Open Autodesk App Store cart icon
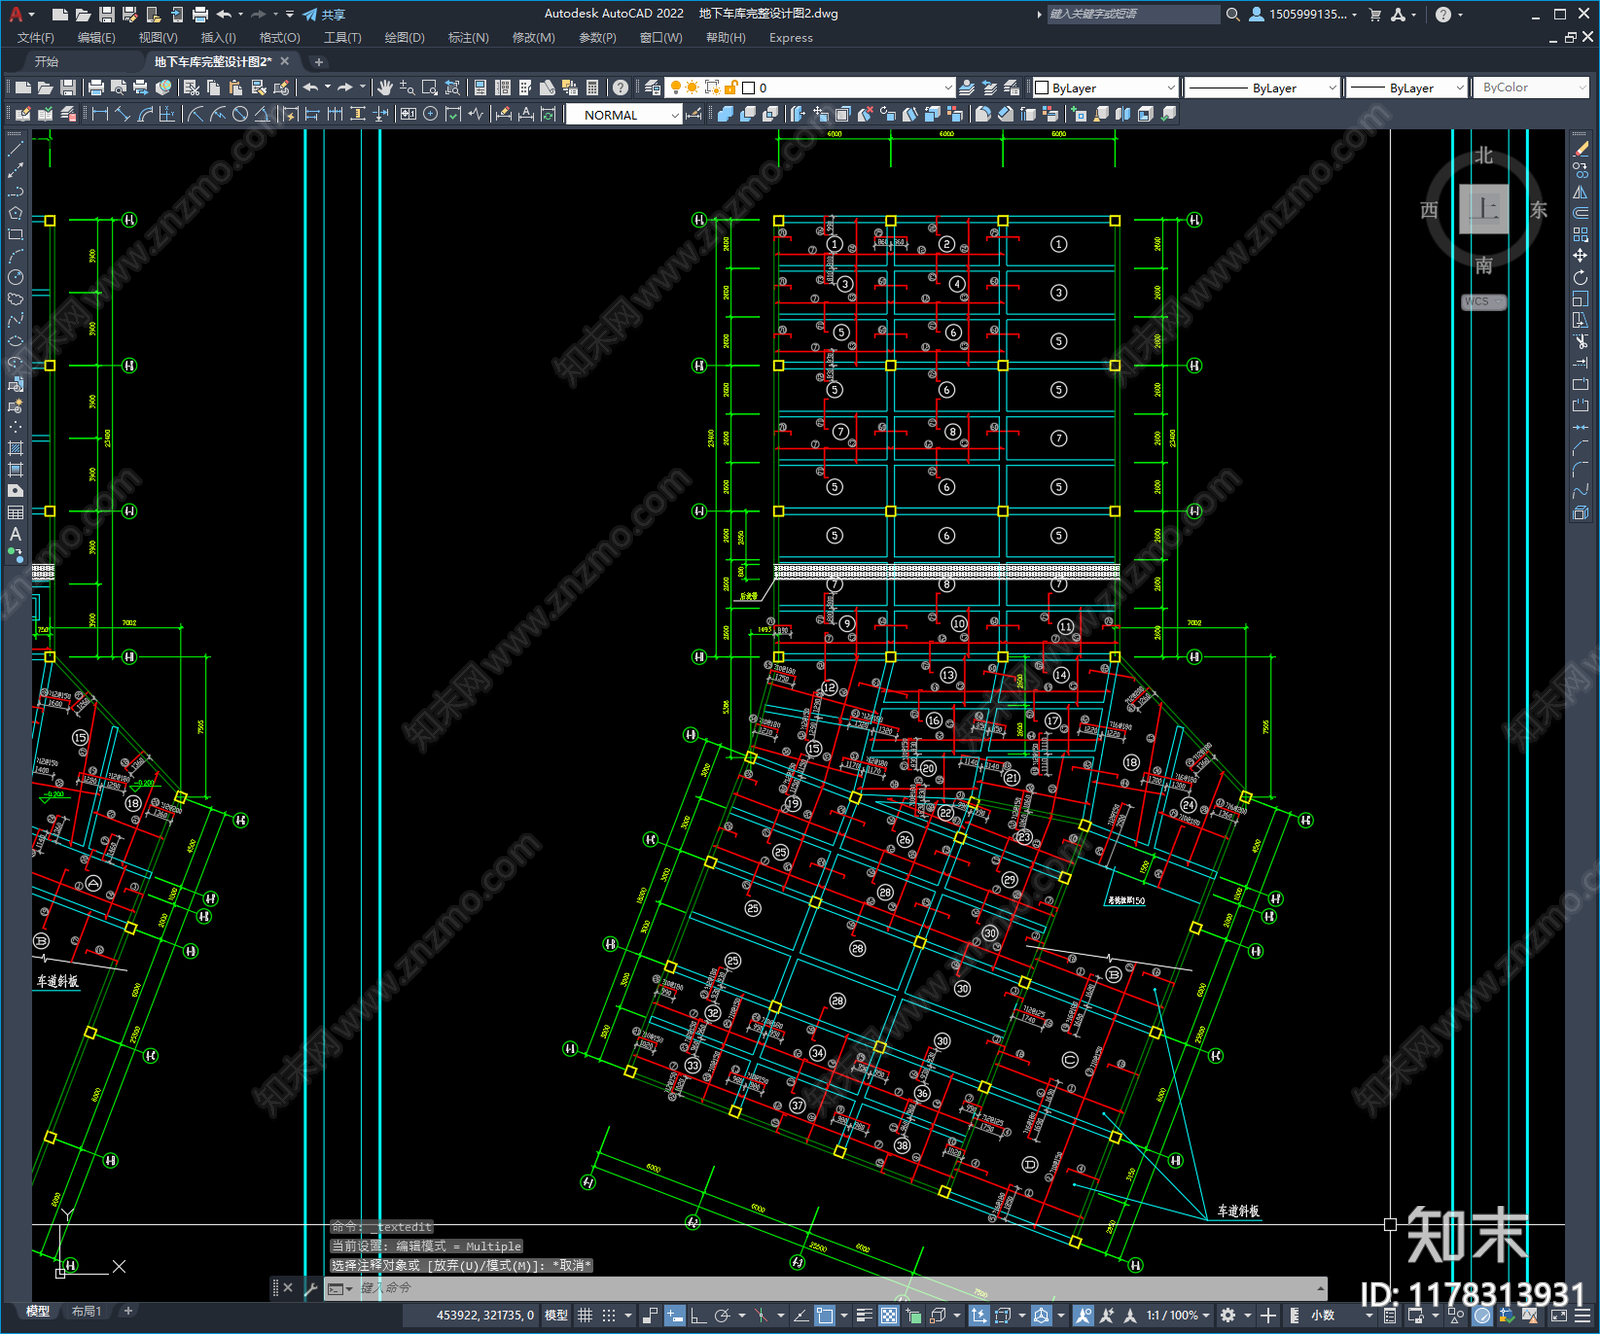Viewport: 1600px width, 1334px height. pos(1375,14)
